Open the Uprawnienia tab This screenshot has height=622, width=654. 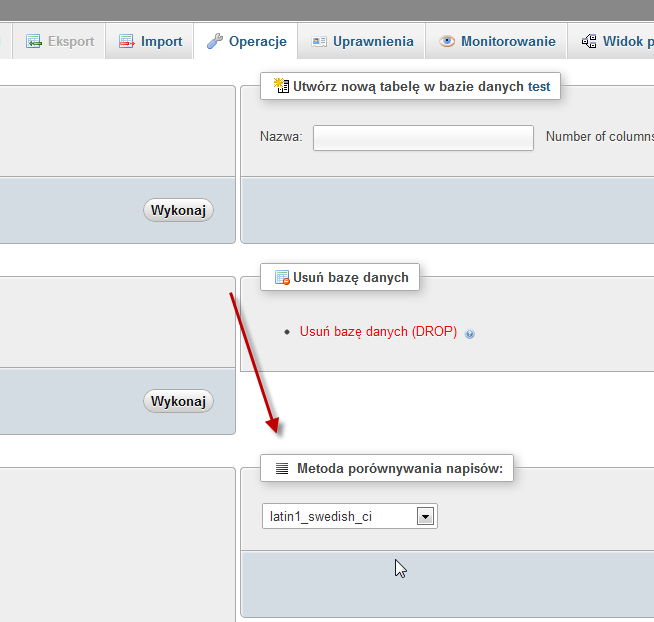(x=372, y=42)
